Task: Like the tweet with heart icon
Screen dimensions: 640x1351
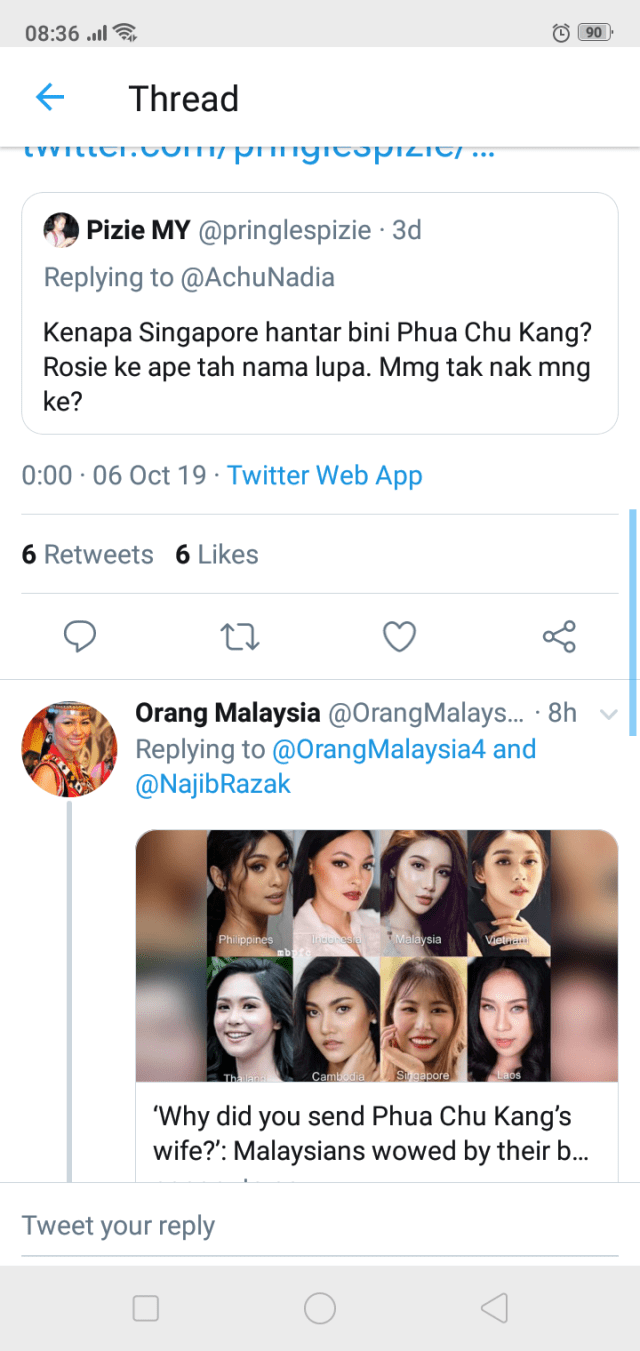Action: (x=399, y=636)
